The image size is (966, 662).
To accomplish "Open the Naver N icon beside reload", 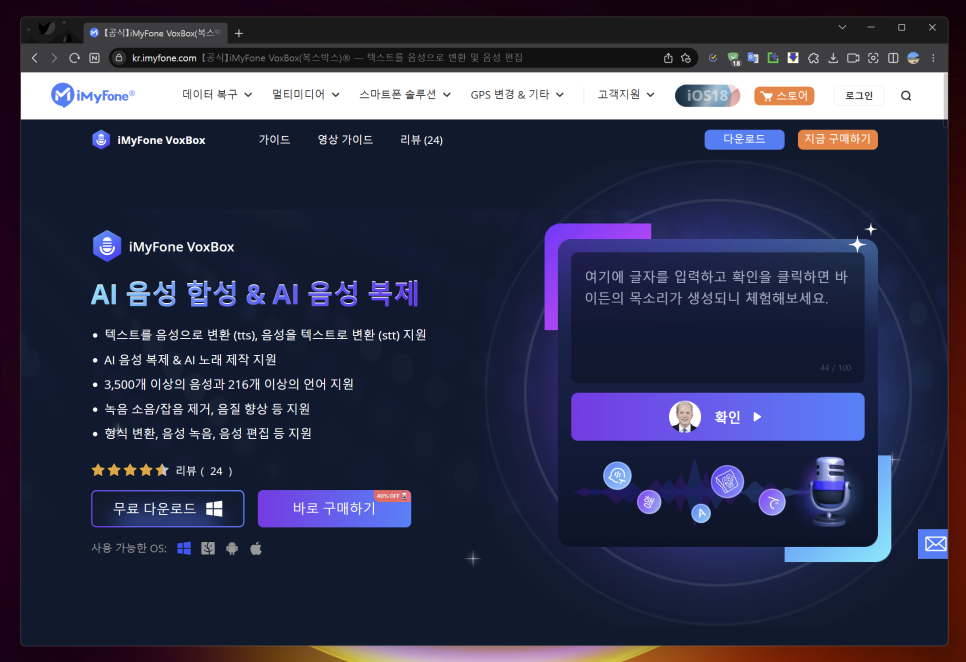I will pos(94,58).
